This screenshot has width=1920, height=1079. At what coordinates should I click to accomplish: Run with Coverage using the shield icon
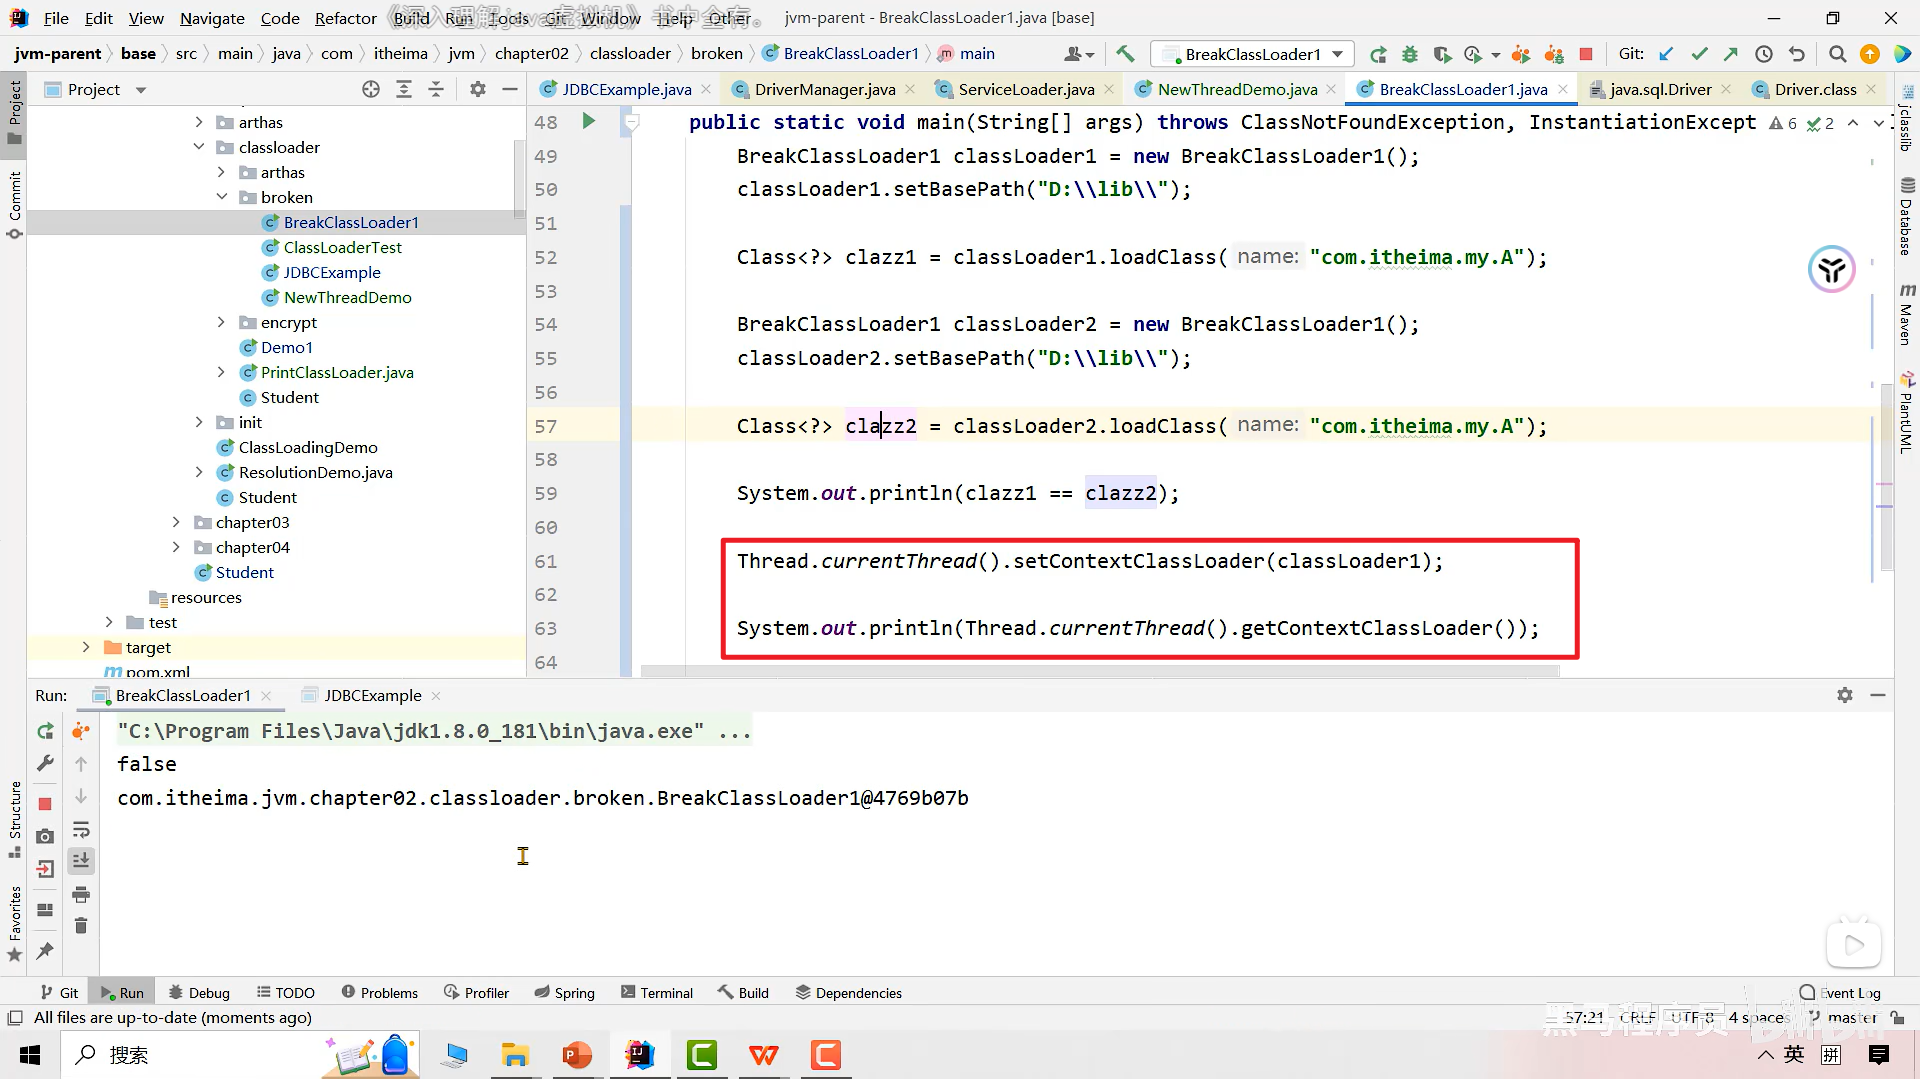(x=1441, y=54)
